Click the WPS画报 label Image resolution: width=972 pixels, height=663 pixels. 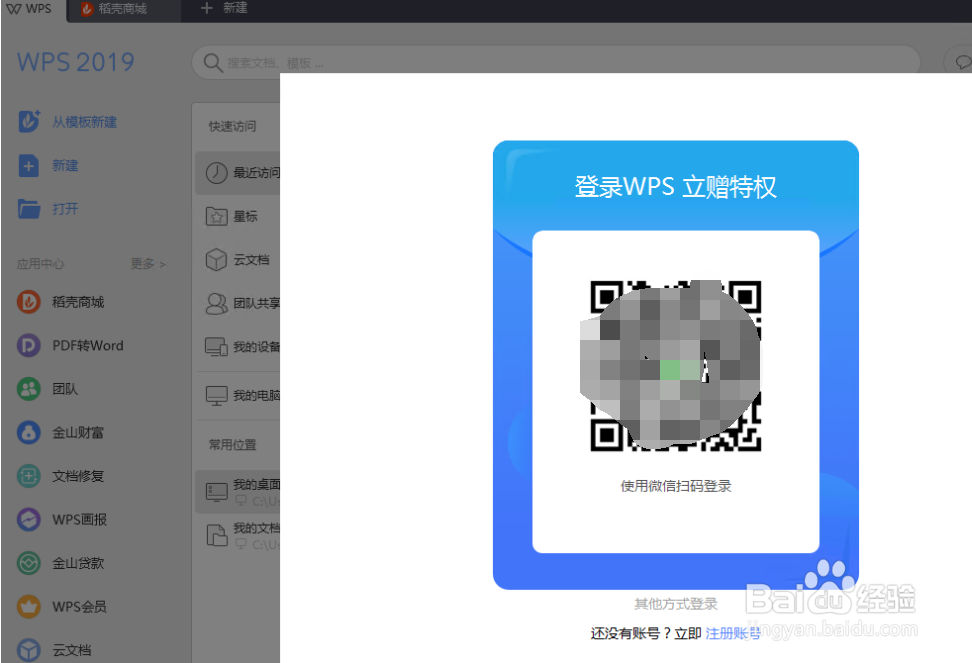[79, 520]
